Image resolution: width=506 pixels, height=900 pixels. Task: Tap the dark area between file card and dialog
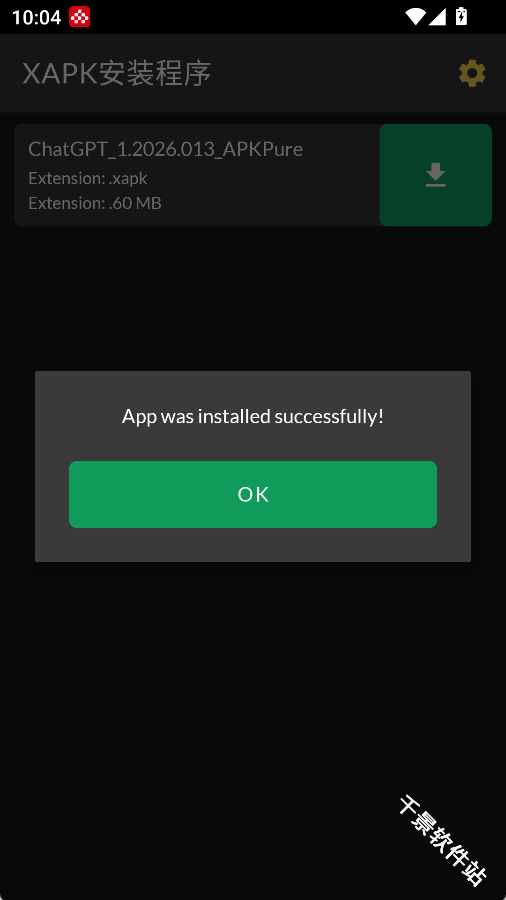click(x=253, y=298)
